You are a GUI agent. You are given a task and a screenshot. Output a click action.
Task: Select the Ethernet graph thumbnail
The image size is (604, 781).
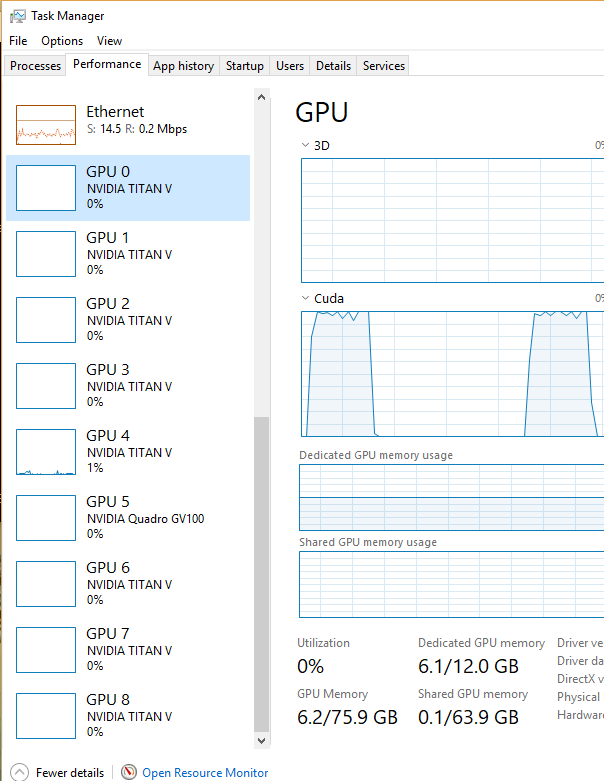[46, 125]
